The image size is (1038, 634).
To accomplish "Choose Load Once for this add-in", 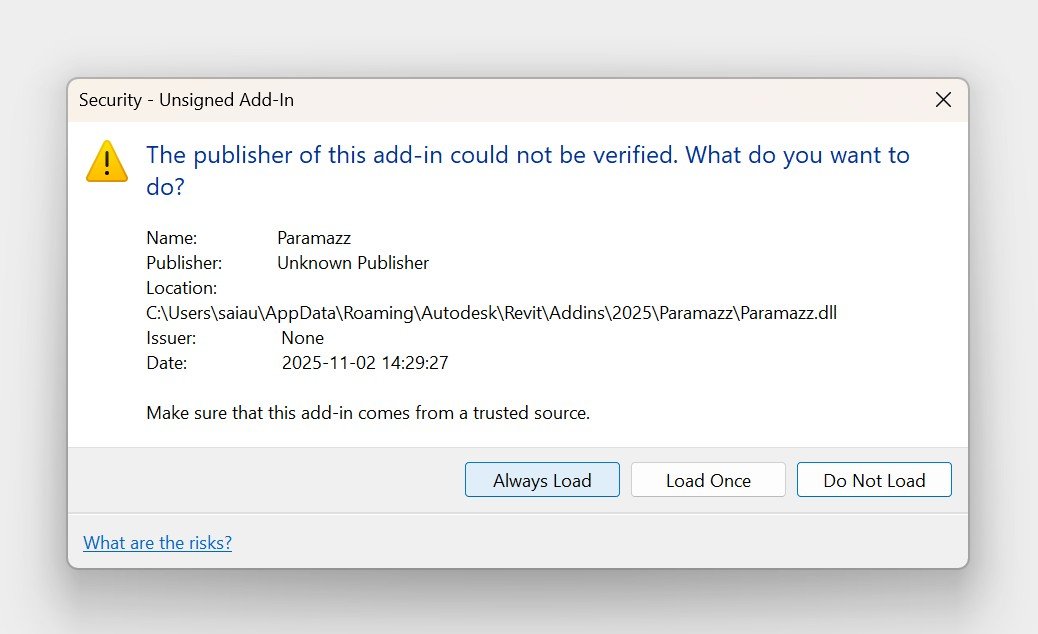I will (x=708, y=480).
